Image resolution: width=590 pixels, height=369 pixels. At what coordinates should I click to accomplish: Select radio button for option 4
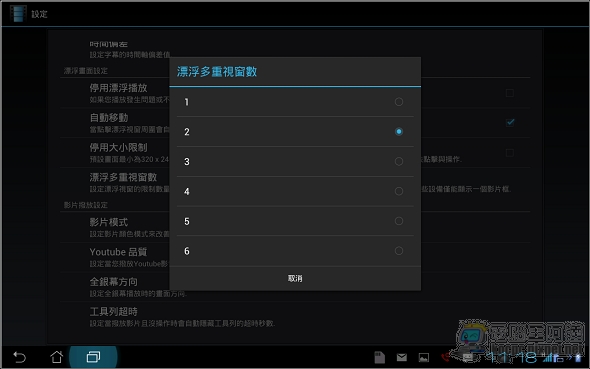point(398,191)
